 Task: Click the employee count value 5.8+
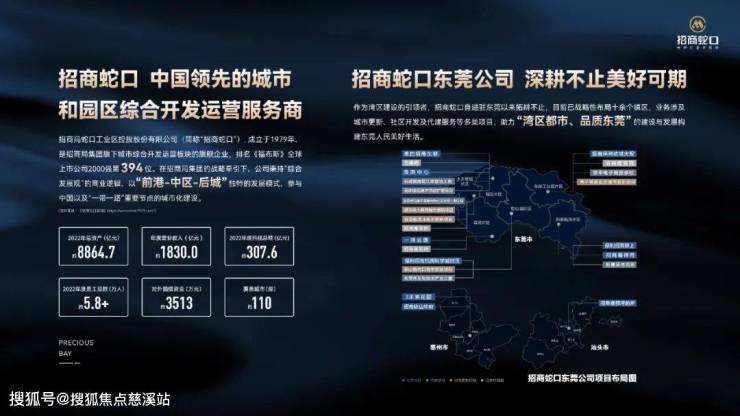coord(96,303)
